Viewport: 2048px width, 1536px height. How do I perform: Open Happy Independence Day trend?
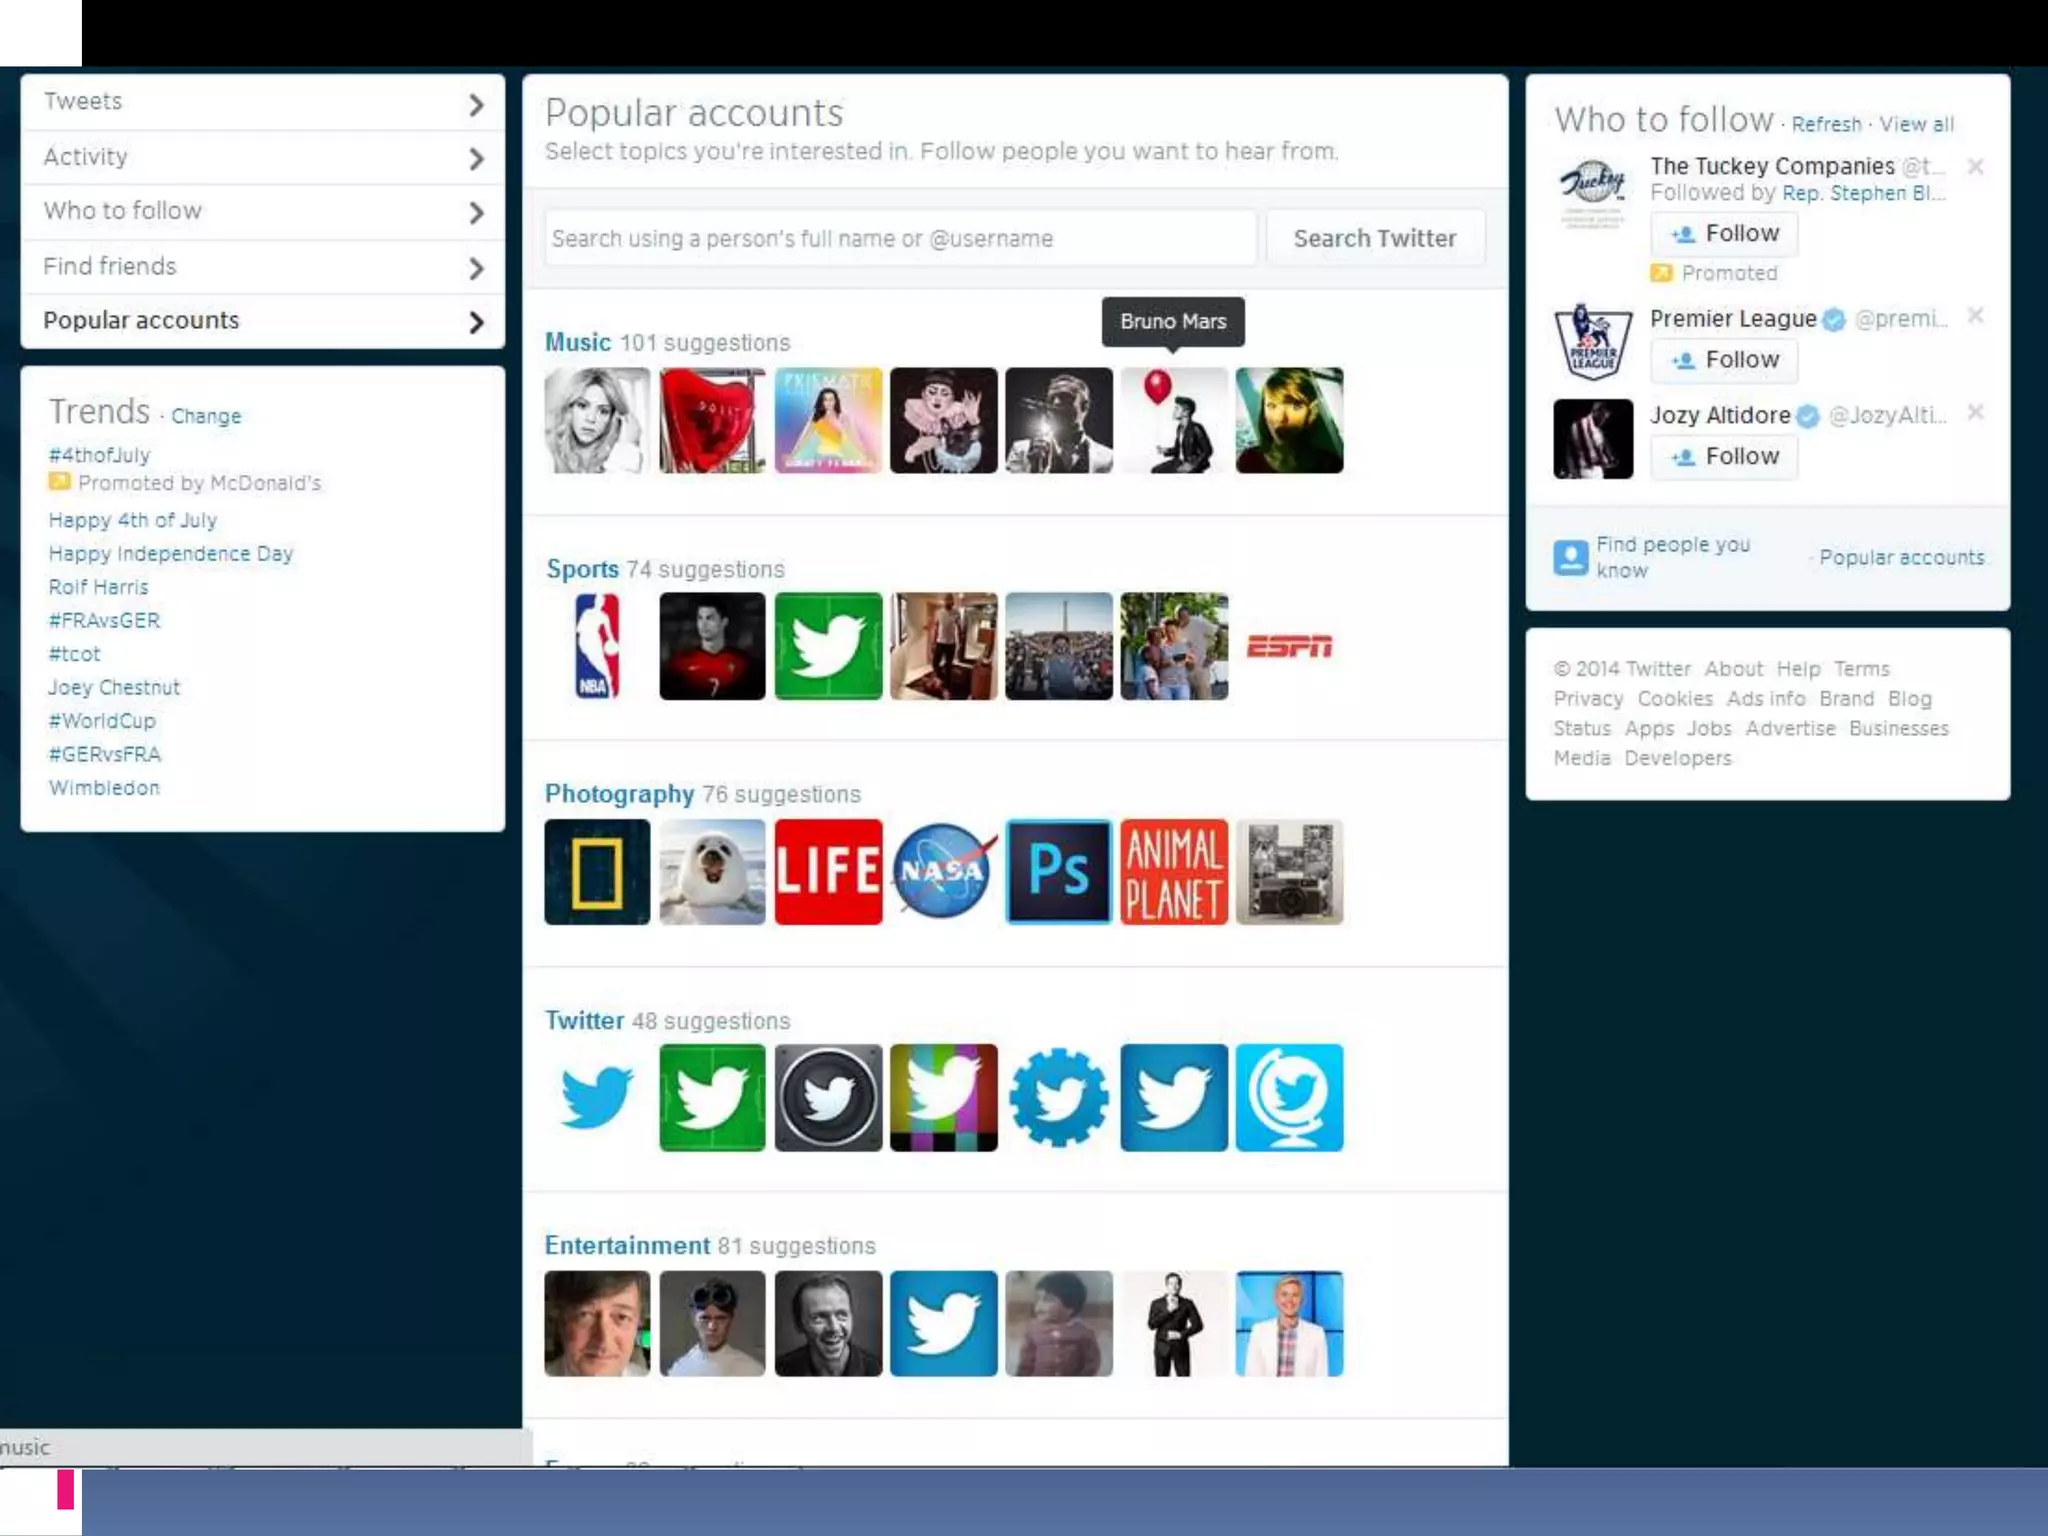tap(171, 554)
